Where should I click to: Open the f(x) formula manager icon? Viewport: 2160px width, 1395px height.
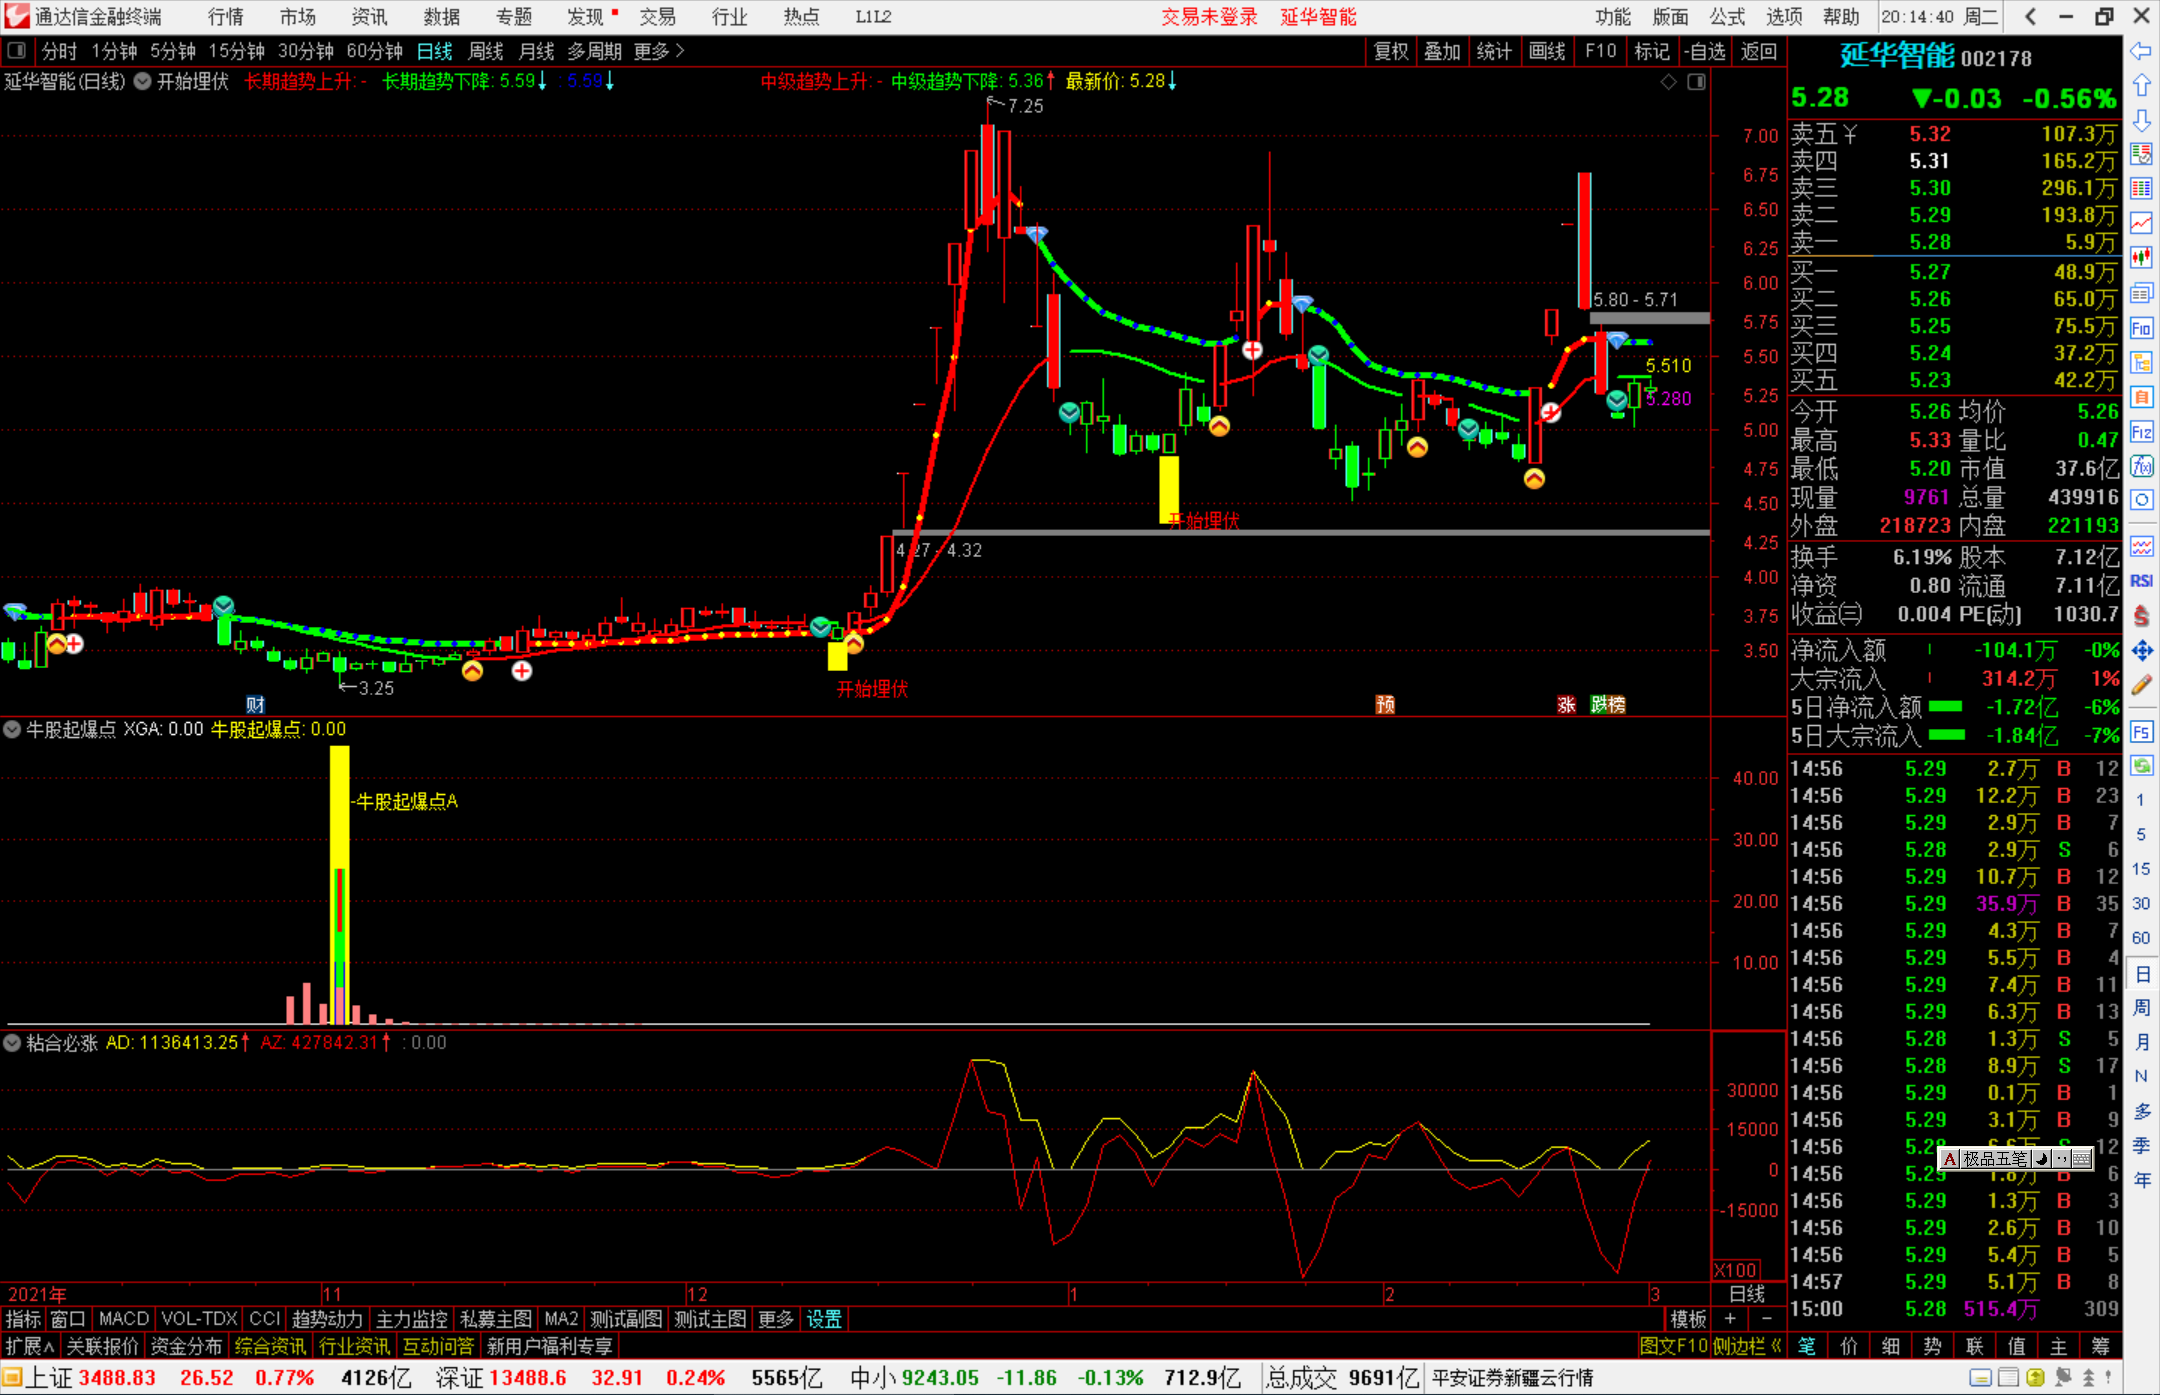(x=2141, y=466)
